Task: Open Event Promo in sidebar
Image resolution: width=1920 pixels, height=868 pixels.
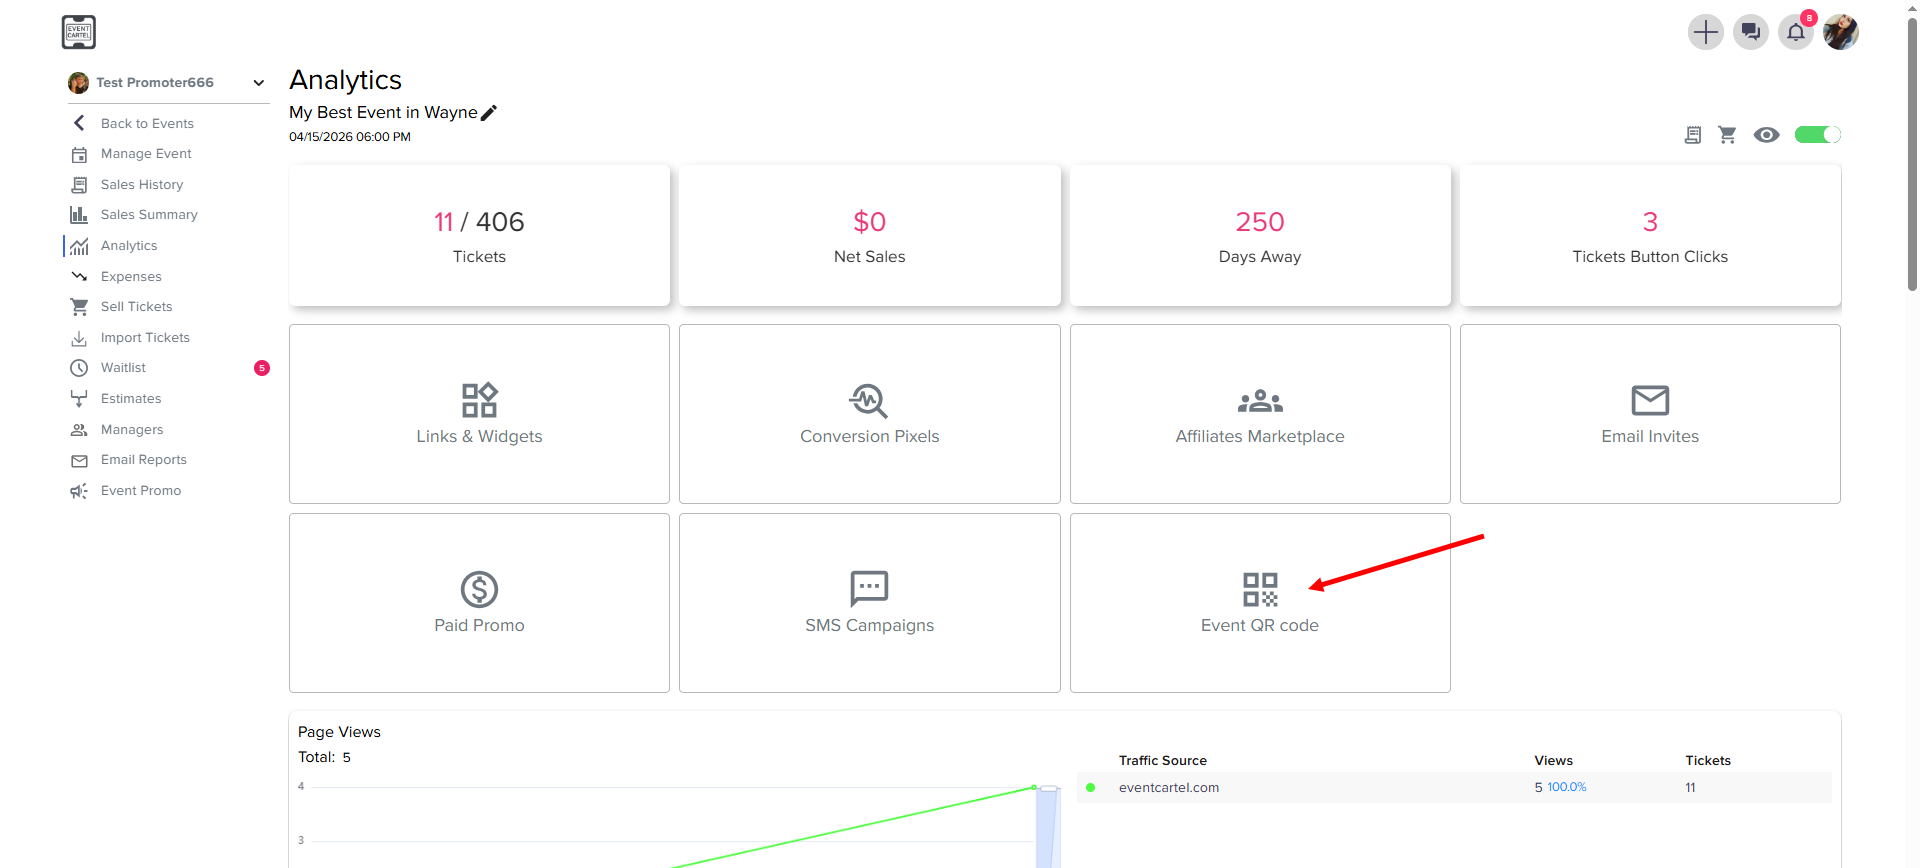Action: (x=141, y=491)
